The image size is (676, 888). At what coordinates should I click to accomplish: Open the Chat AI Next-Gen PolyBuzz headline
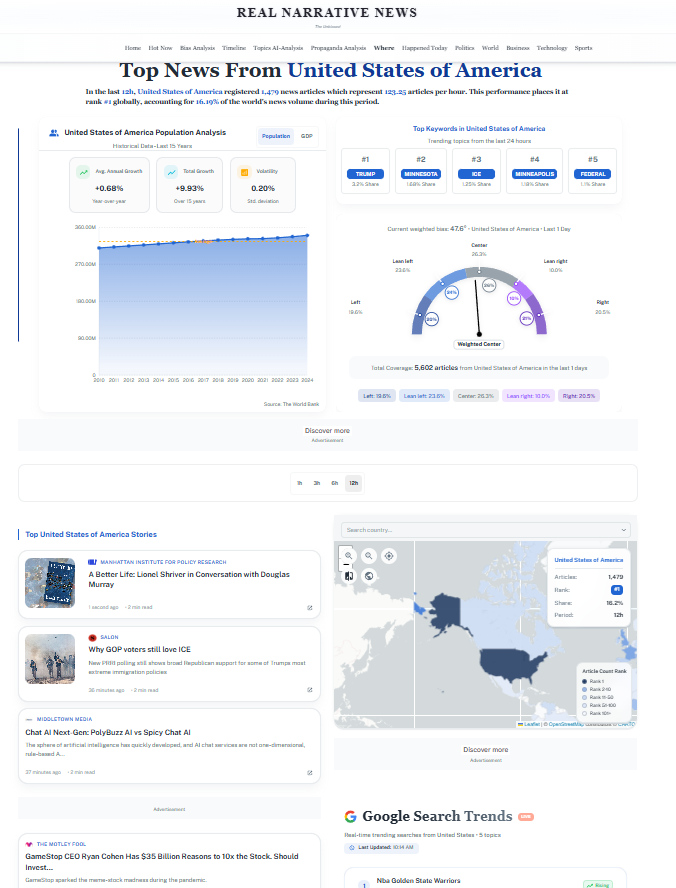(x=108, y=732)
